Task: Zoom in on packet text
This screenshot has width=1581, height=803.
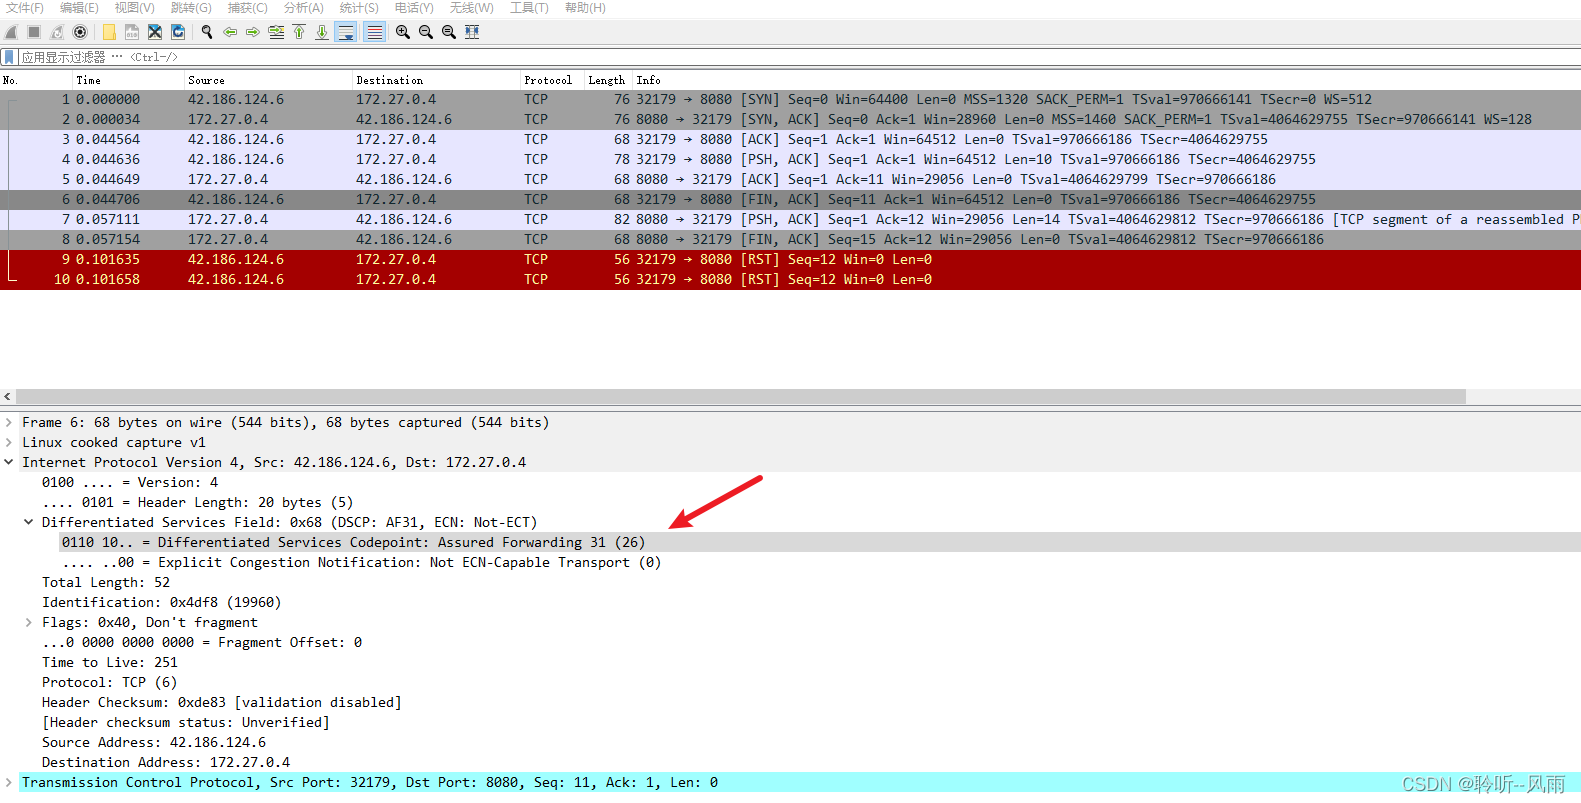Action: (x=403, y=32)
